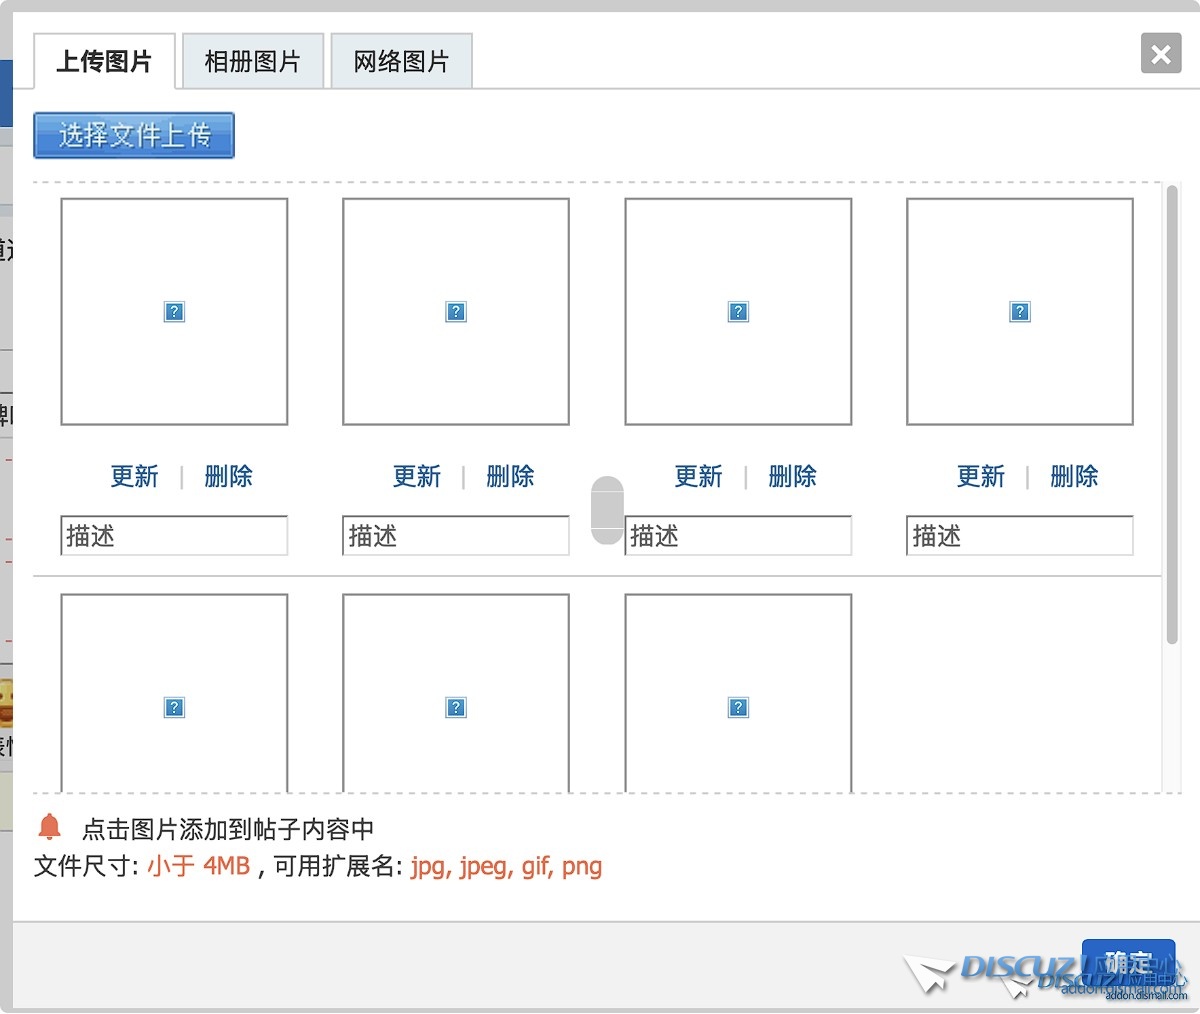Select the fourth image thumbnail in top row
Screen dimensions: 1200x1014
tap(1020, 312)
